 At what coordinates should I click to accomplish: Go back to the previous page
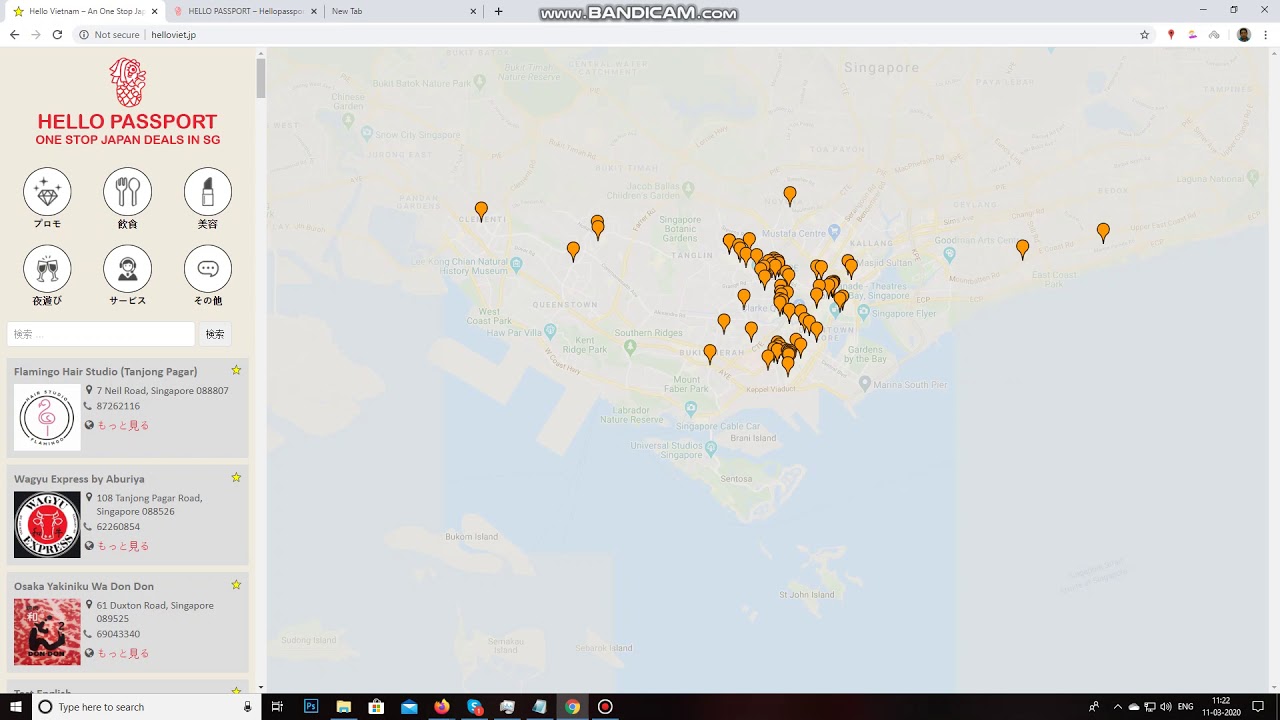[14, 35]
